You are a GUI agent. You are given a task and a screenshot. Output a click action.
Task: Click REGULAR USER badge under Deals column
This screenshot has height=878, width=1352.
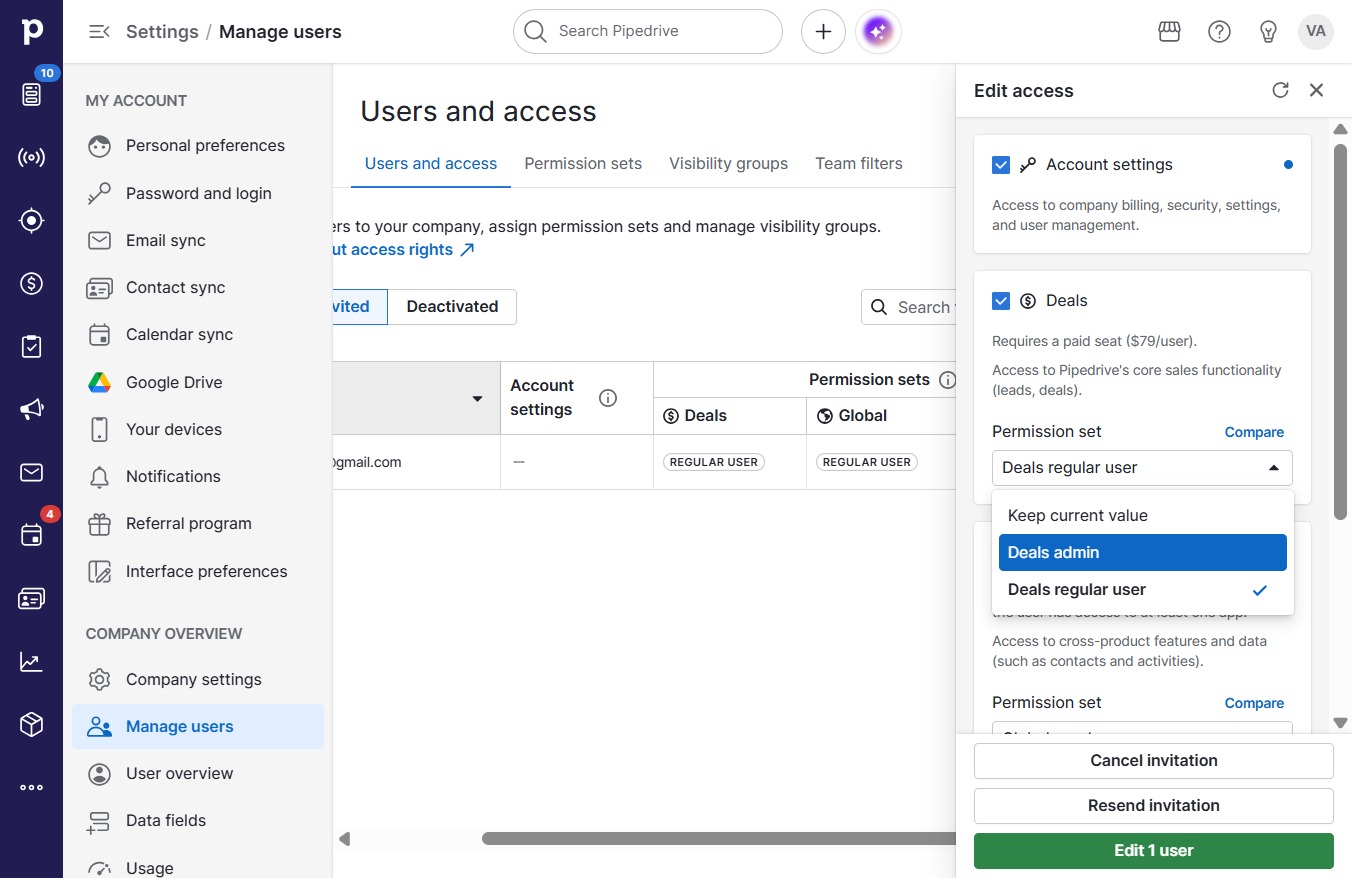[714, 462]
